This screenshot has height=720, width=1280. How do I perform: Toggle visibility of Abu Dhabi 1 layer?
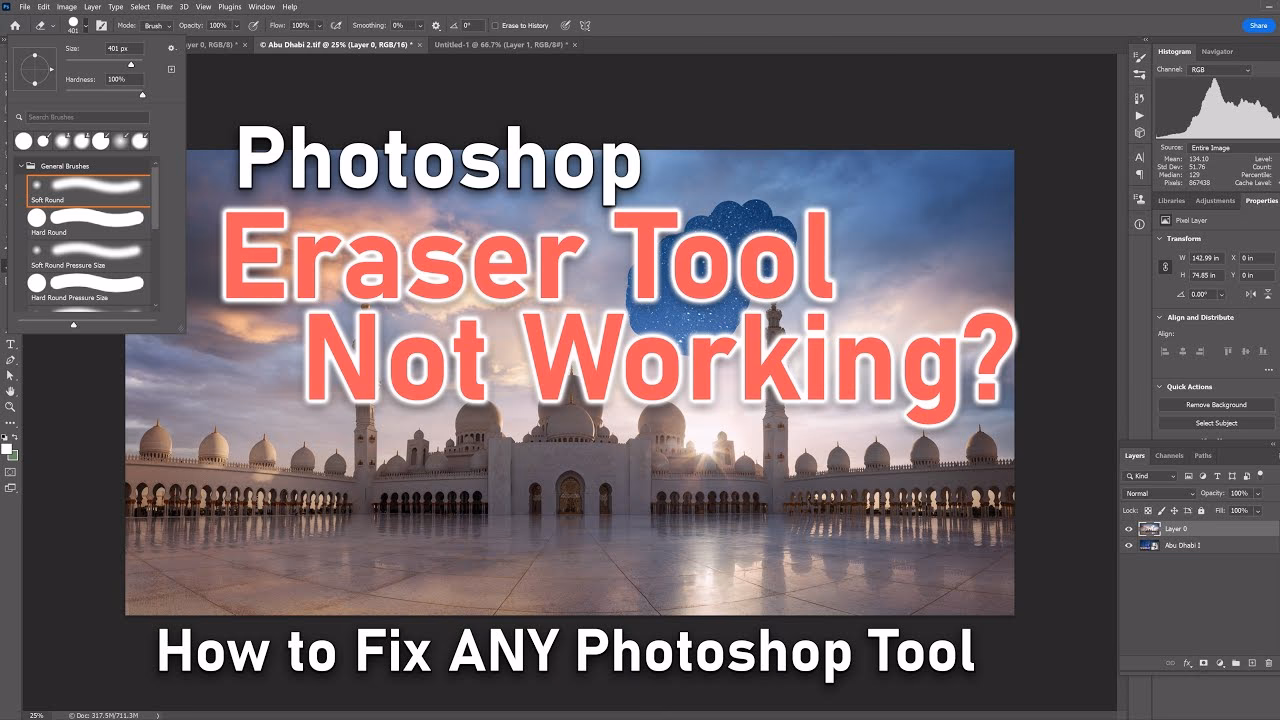1128,545
